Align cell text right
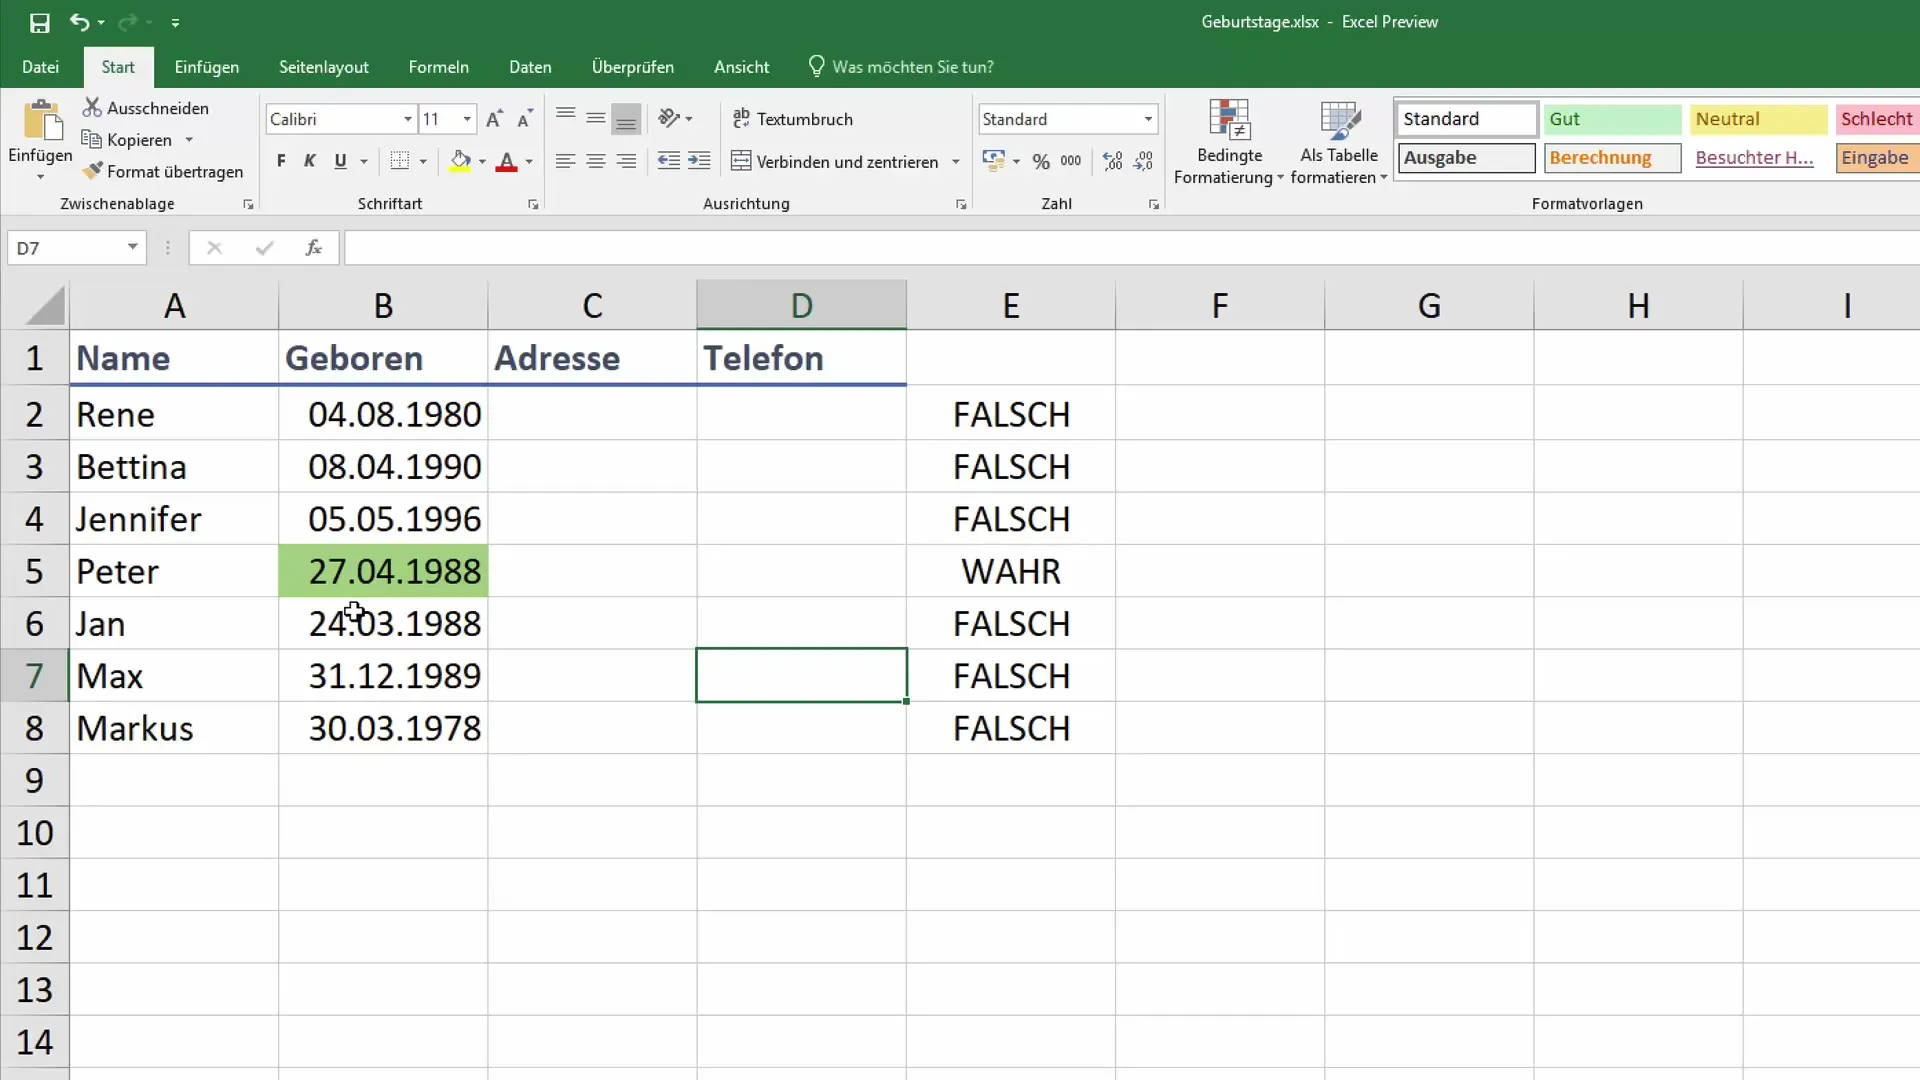Screen dimensions: 1920x1080 coord(626,161)
